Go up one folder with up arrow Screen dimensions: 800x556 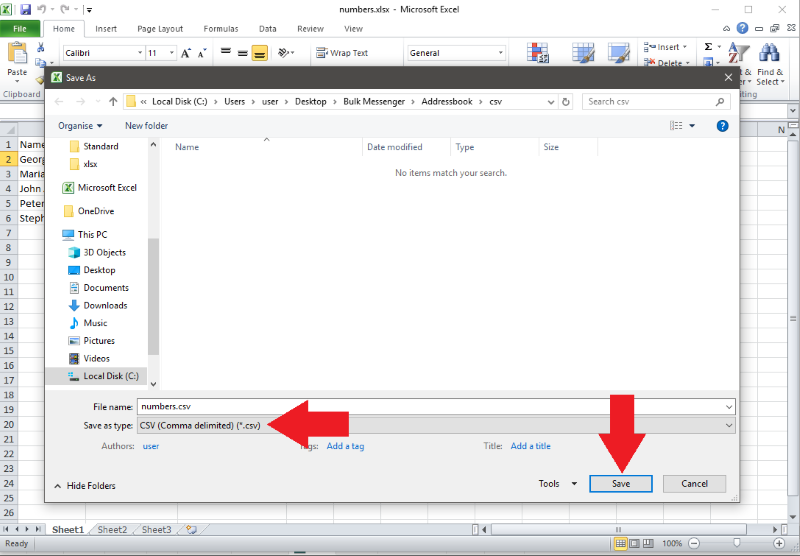click(x=113, y=102)
